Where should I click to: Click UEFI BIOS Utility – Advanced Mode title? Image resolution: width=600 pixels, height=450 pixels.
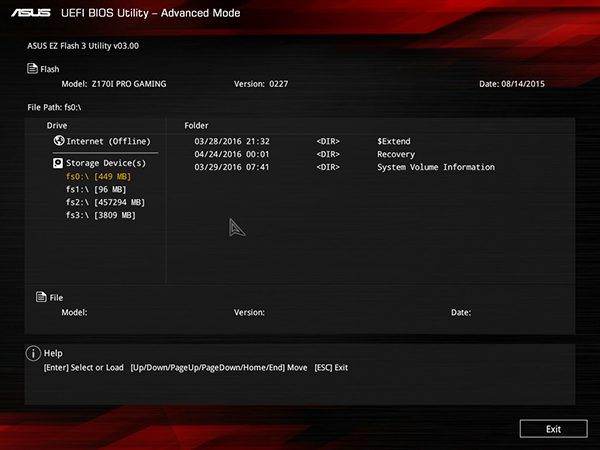(151, 13)
